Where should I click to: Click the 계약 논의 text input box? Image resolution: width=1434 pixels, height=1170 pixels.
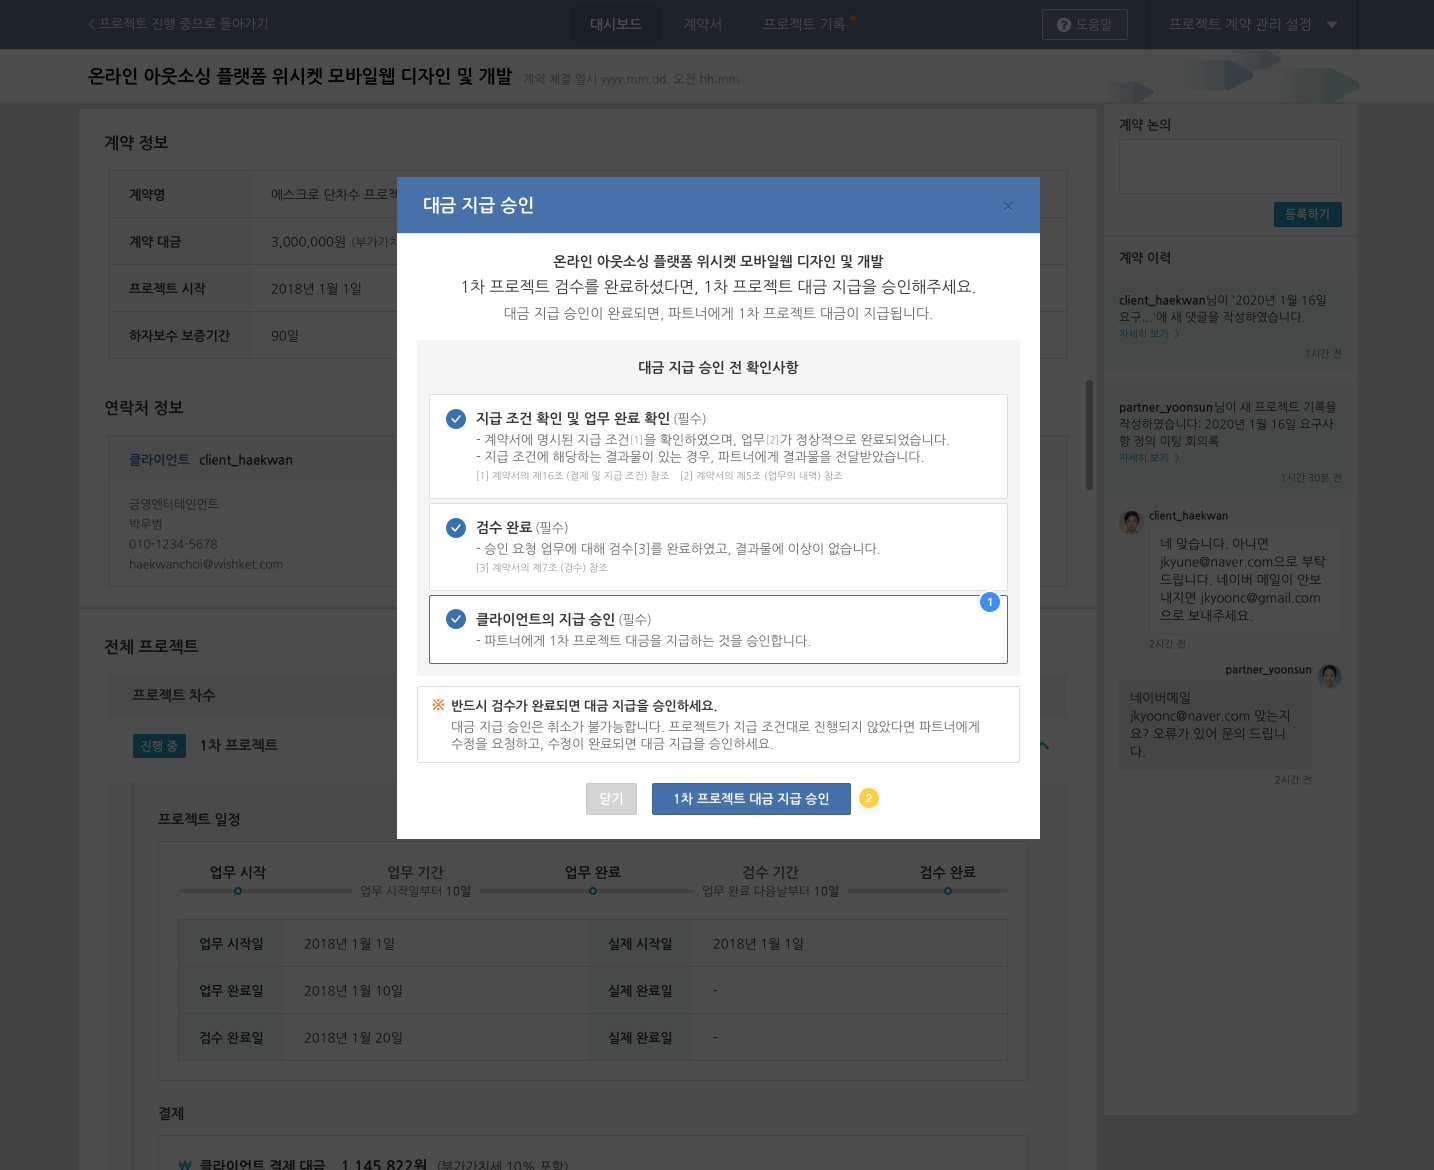pos(1229,166)
